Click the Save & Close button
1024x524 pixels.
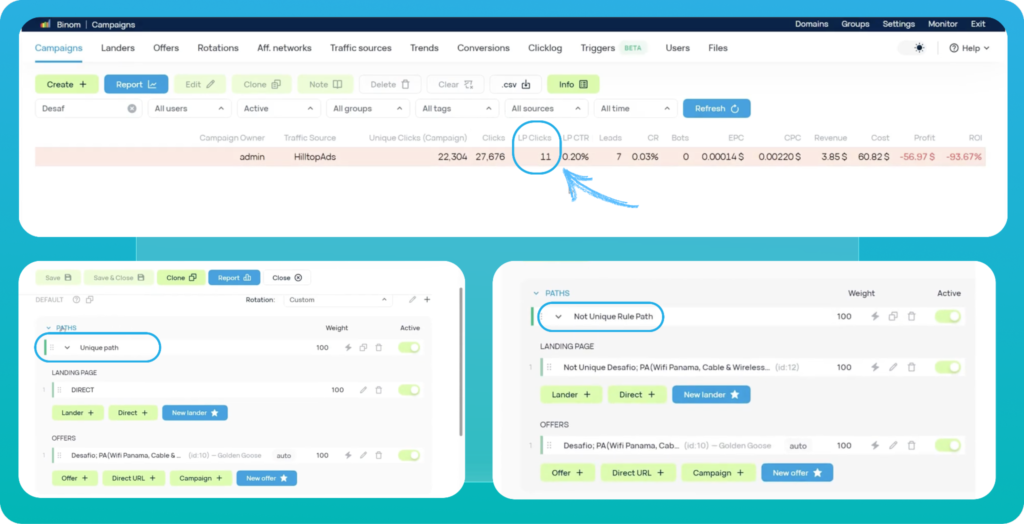pos(118,278)
